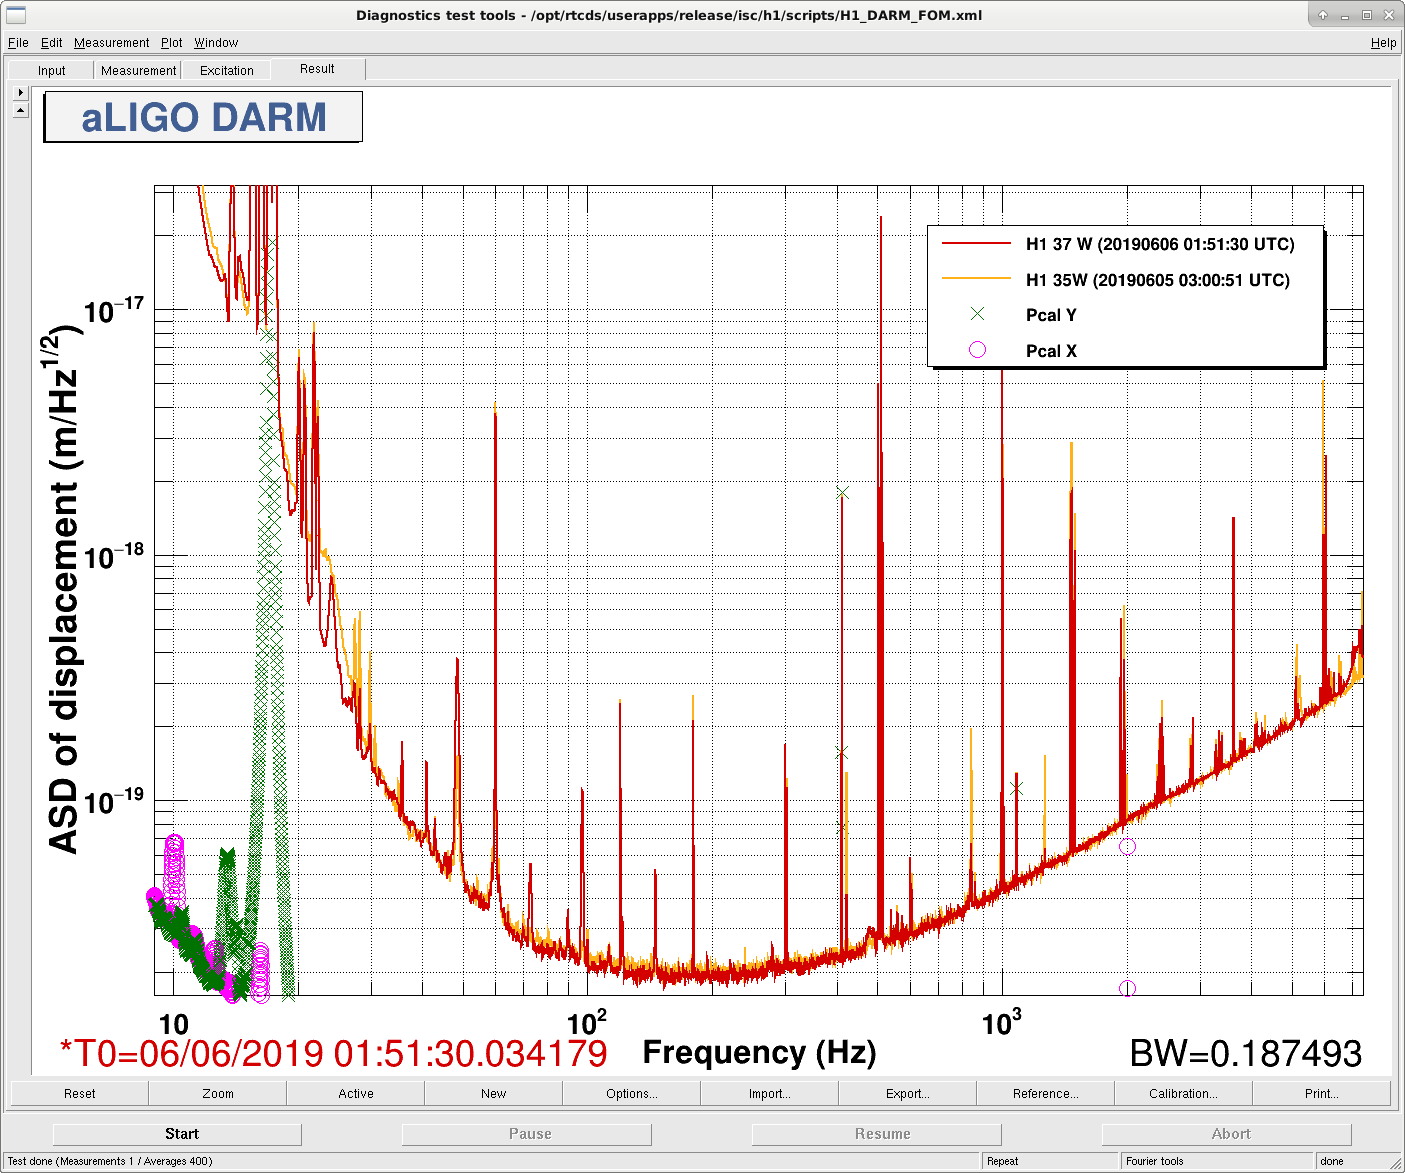Open the Plot menu
This screenshot has width=1405, height=1173.
(x=172, y=43)
